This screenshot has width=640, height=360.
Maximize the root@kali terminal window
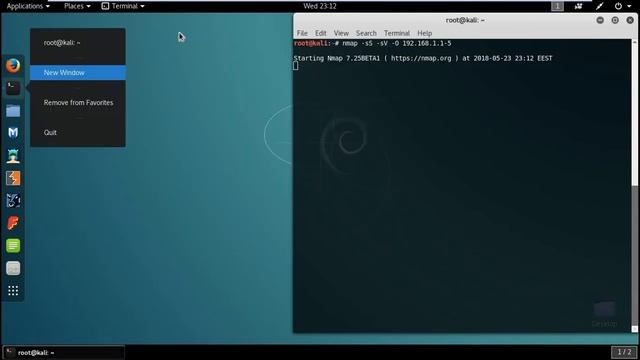pos(615,20)
